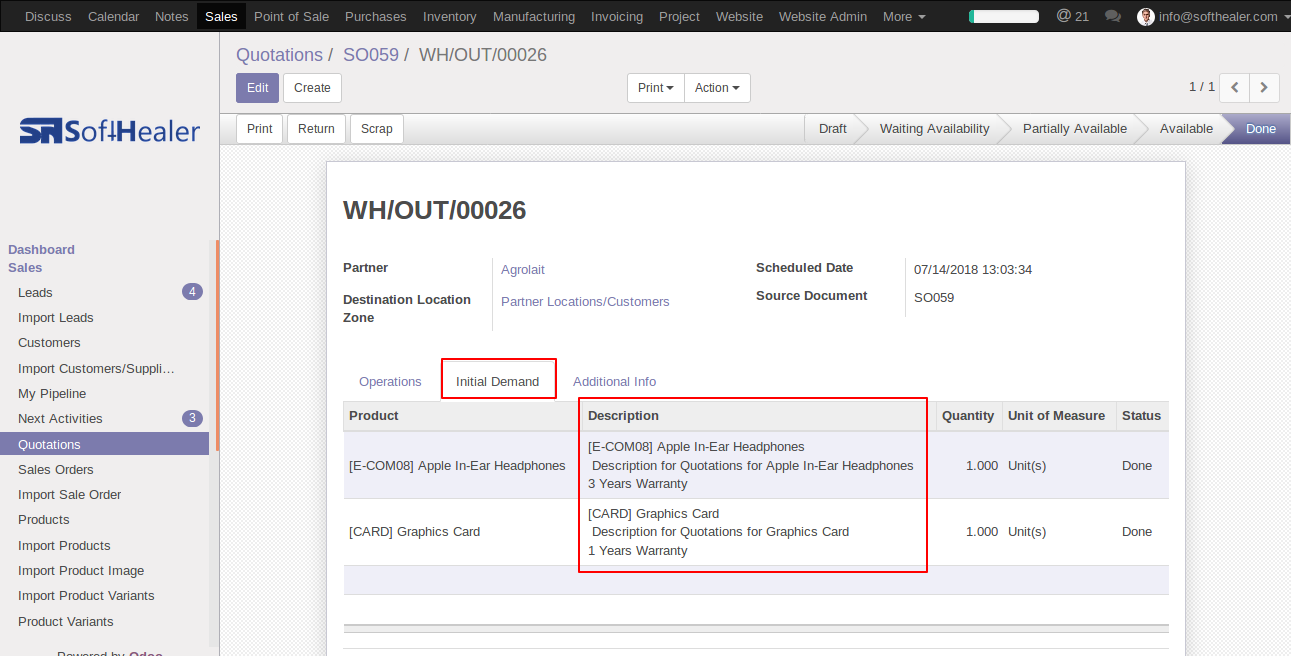The width and height of the screenshot is (1291, 656).
Task: Open Partner Locations/Customers link
Action: (x=585, y=302)
